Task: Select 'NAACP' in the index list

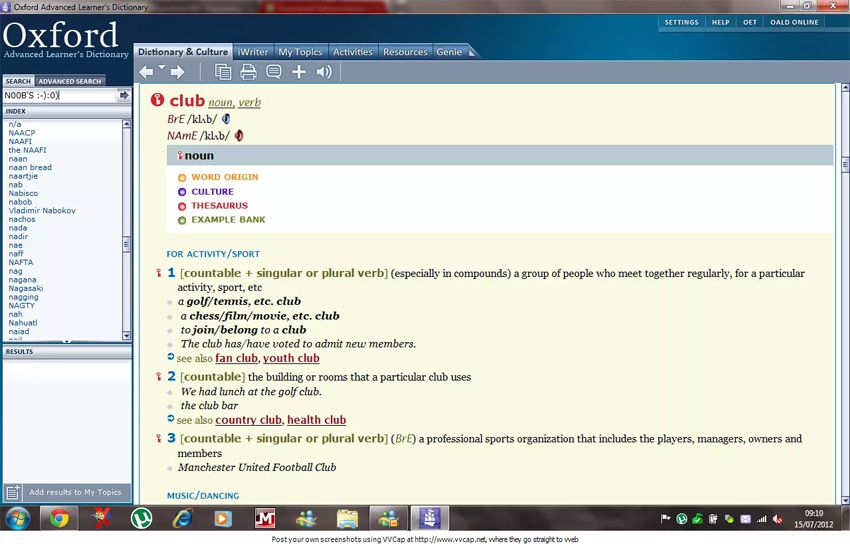Action: pos(22,133)
